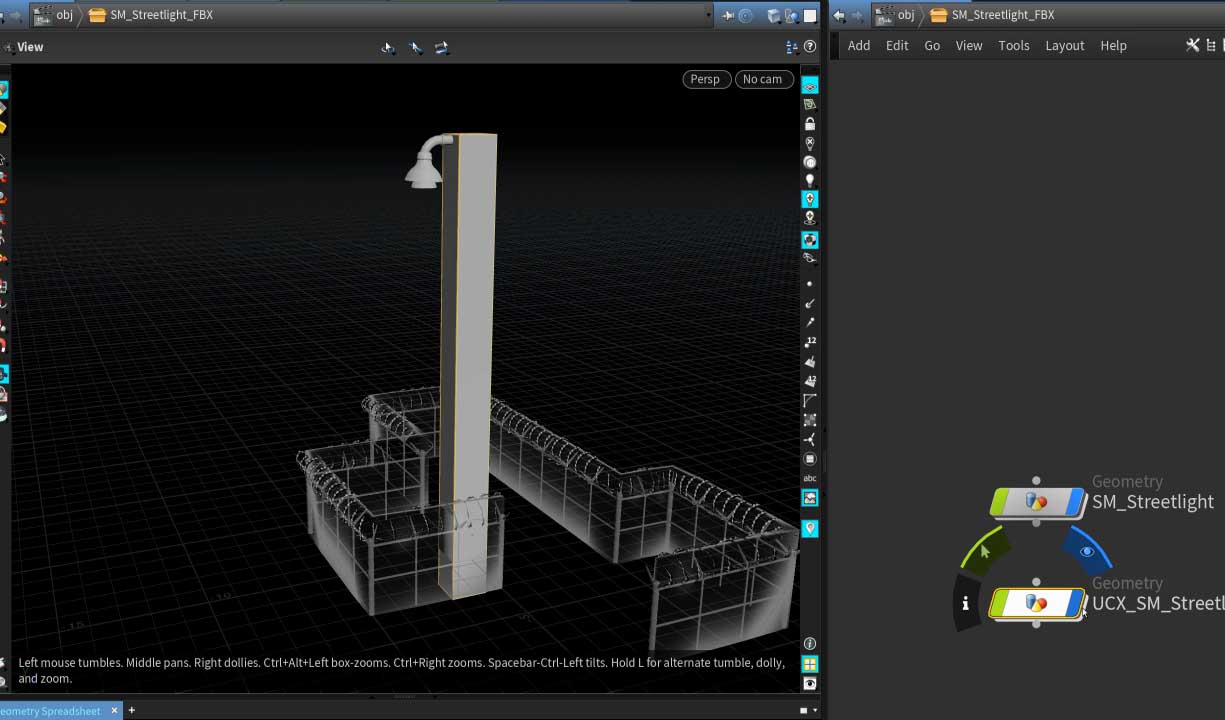Click SM_Streetlight_FBX in network editor path

(x=1002, y=15)
